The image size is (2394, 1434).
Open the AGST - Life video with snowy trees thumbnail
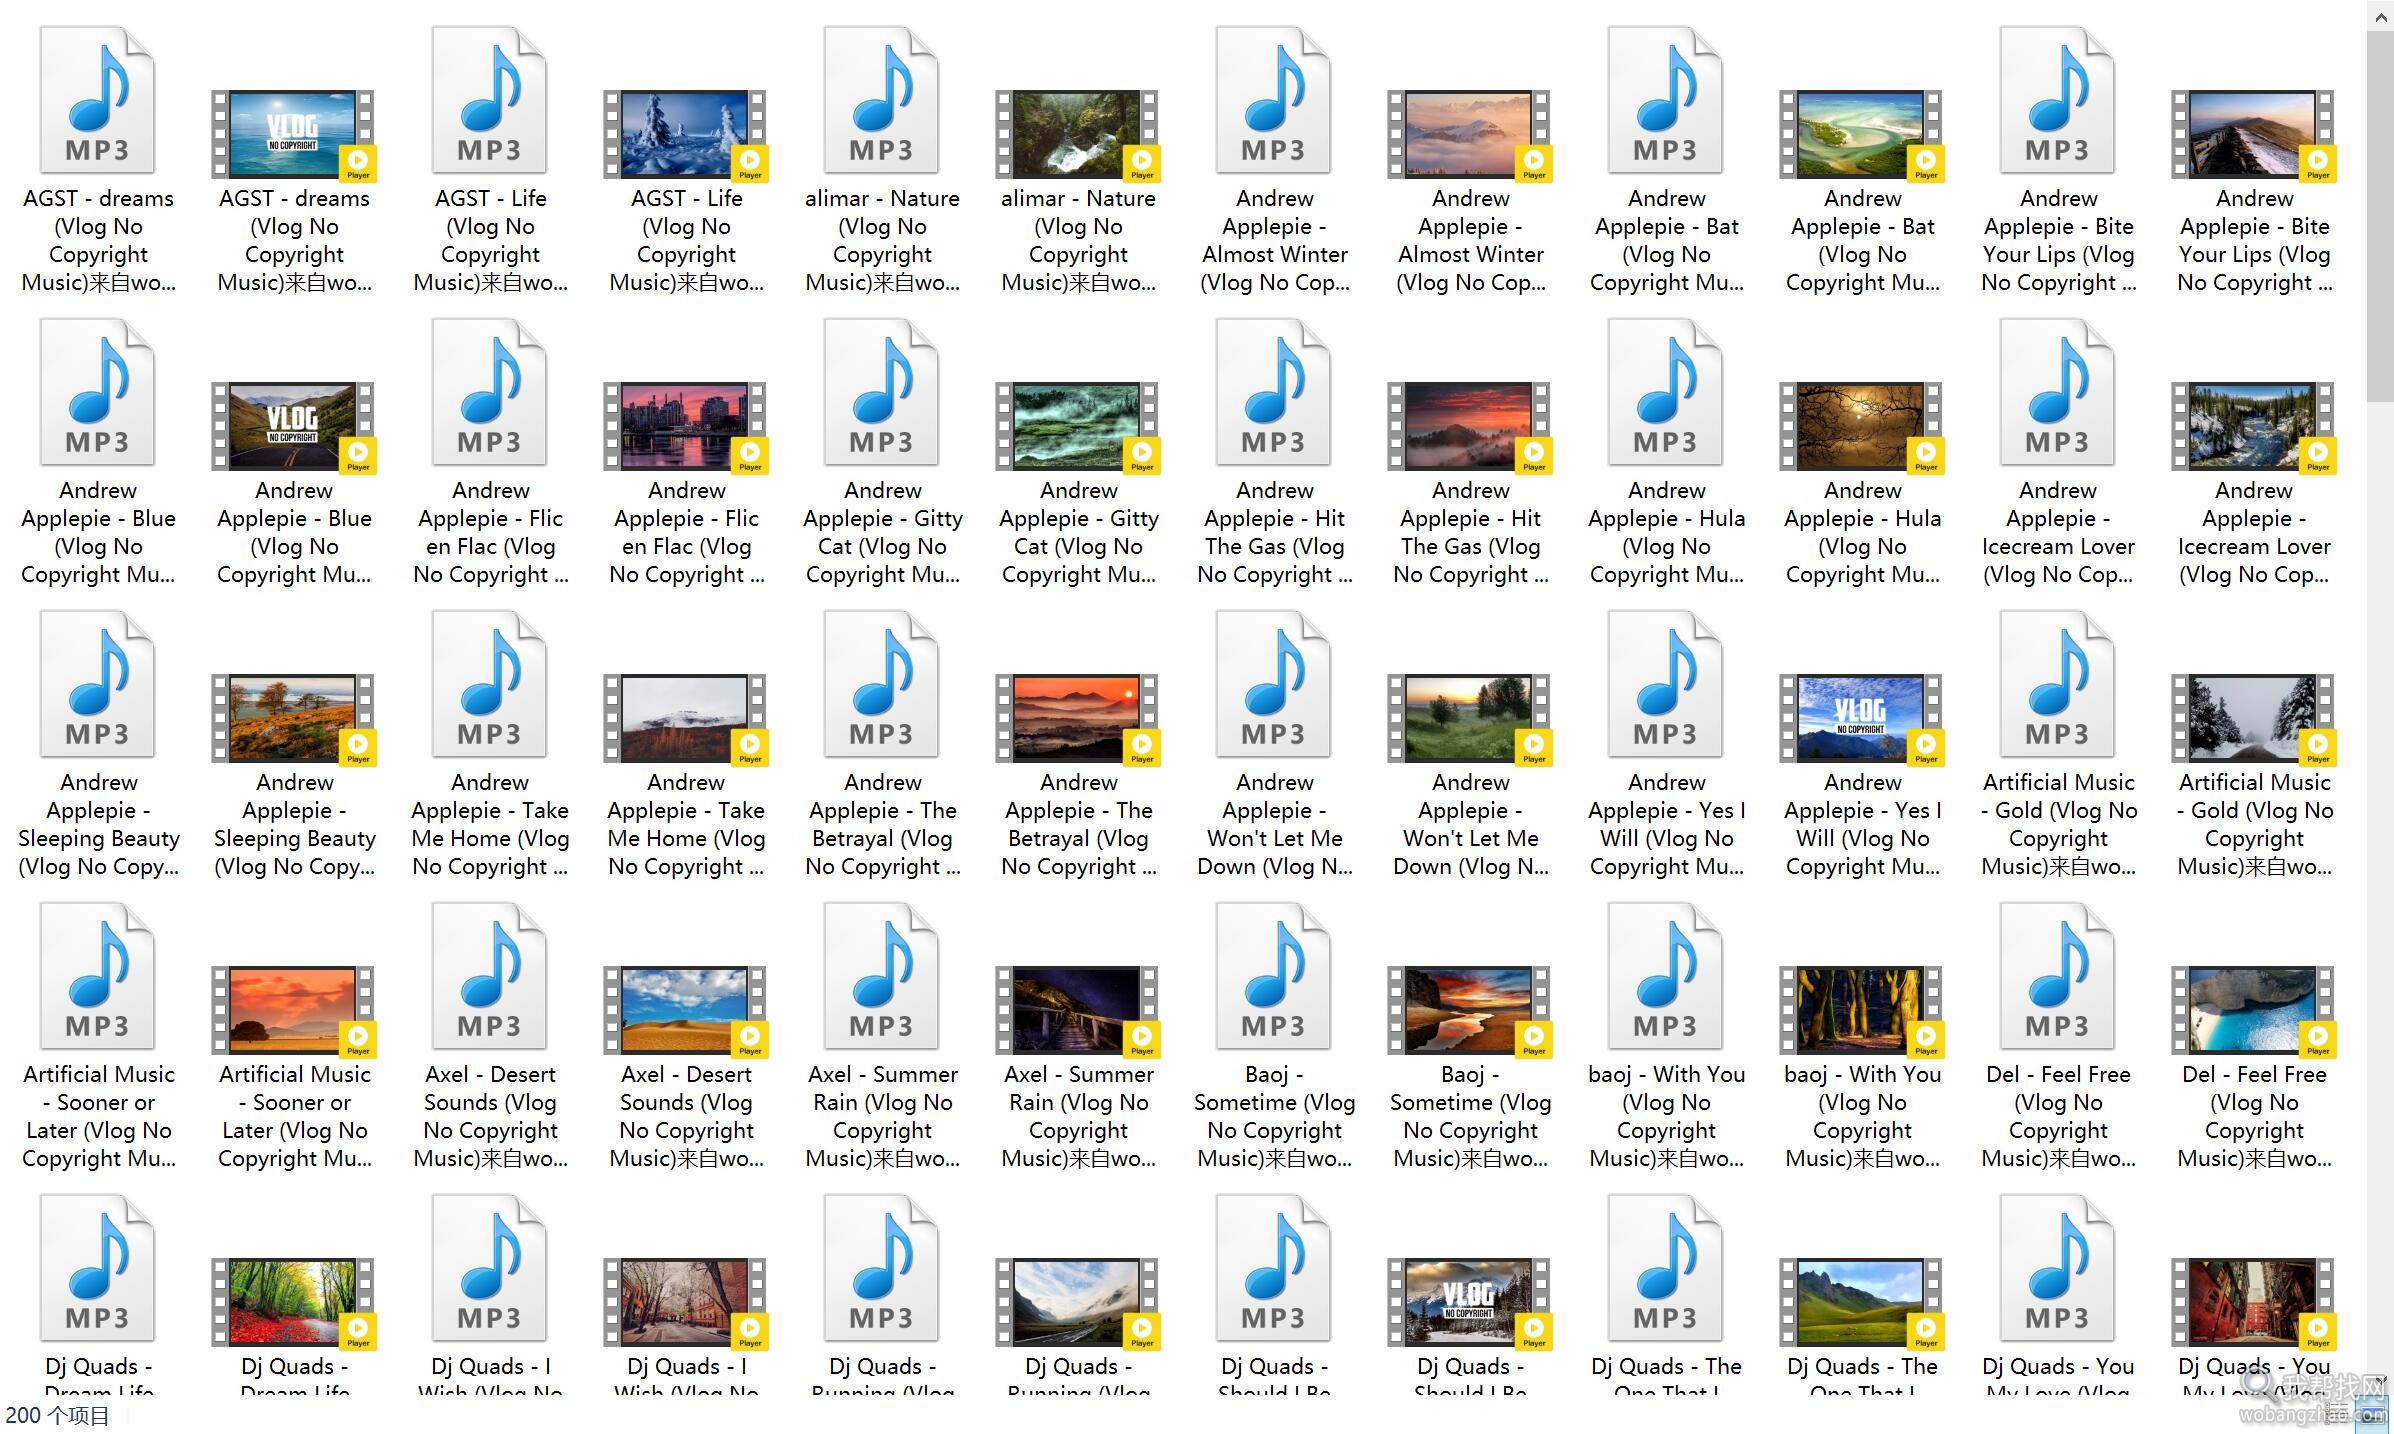pyautogui.click(x=685, y=134)
